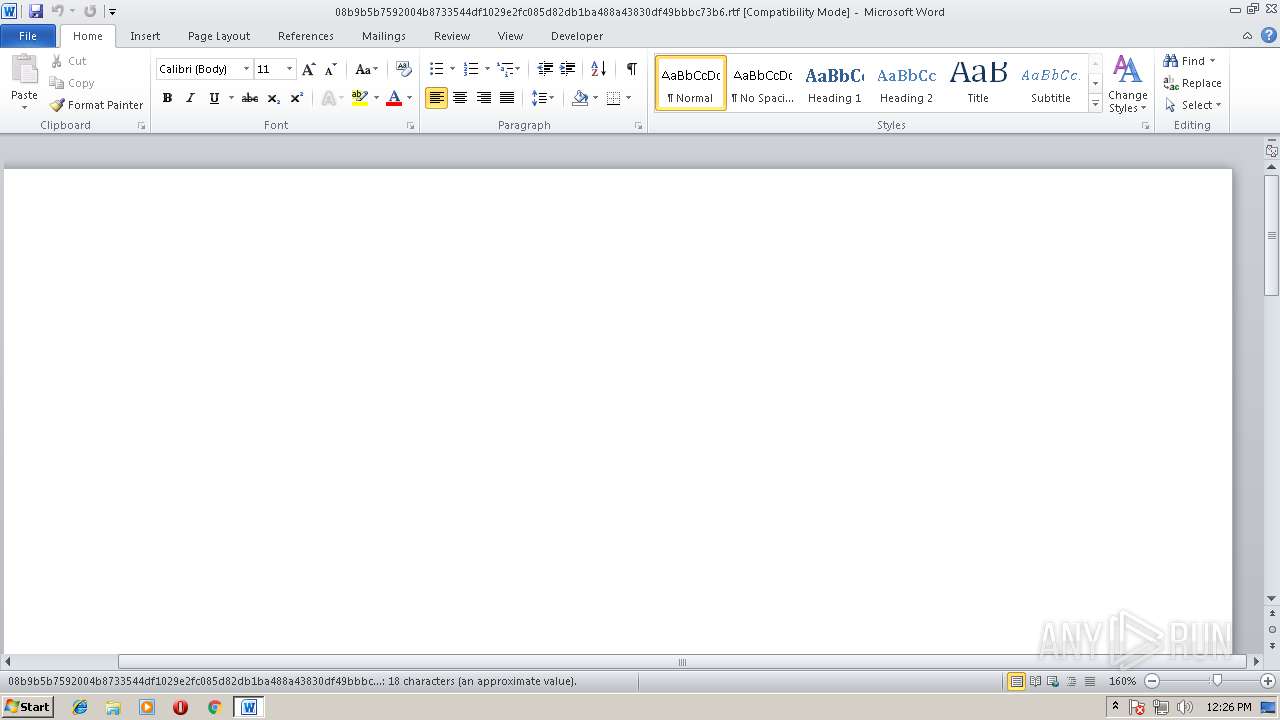Click the Subscript icon

pyautogui.click(x=274, y=98)
